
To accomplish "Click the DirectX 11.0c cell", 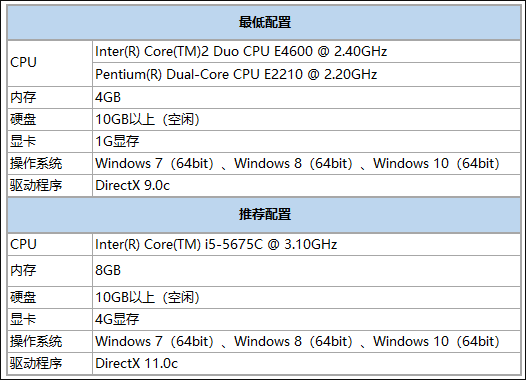I will 306,363.
